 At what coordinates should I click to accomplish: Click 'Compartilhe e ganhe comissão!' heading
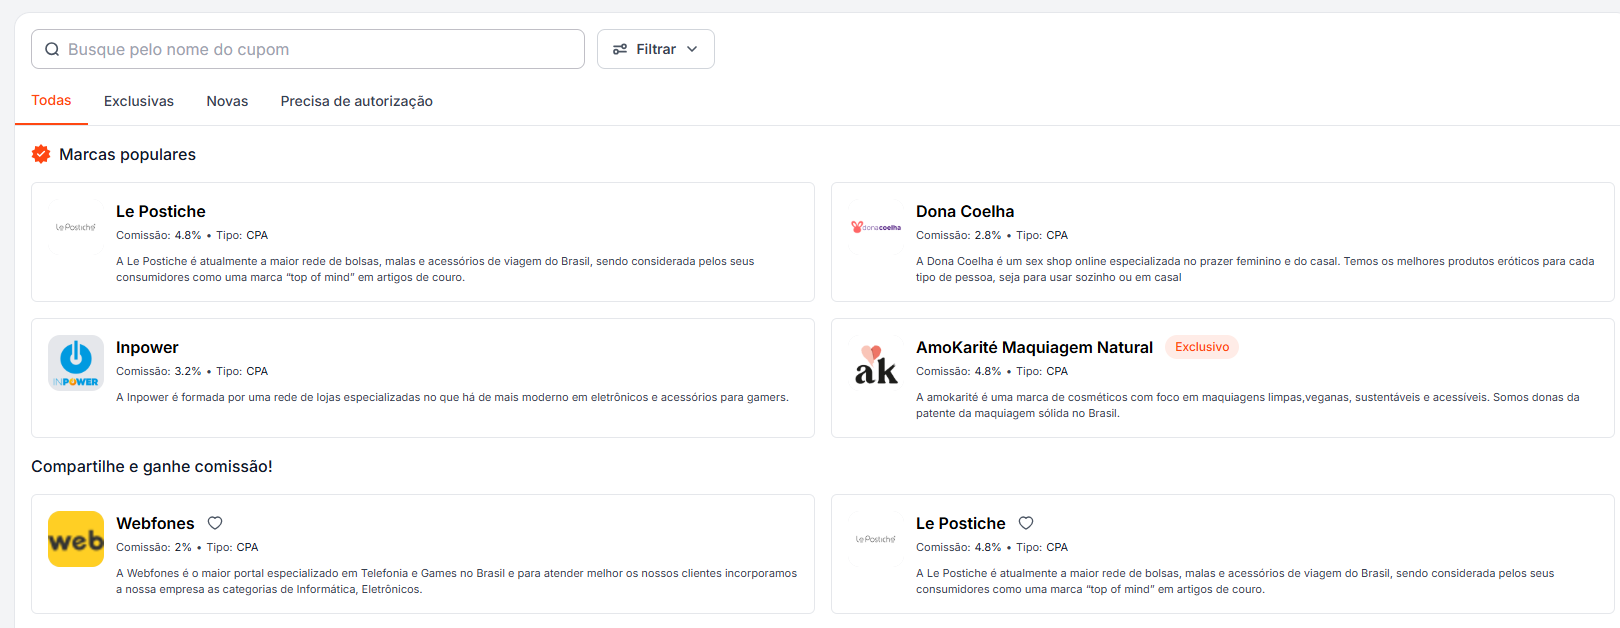[152, 466]
